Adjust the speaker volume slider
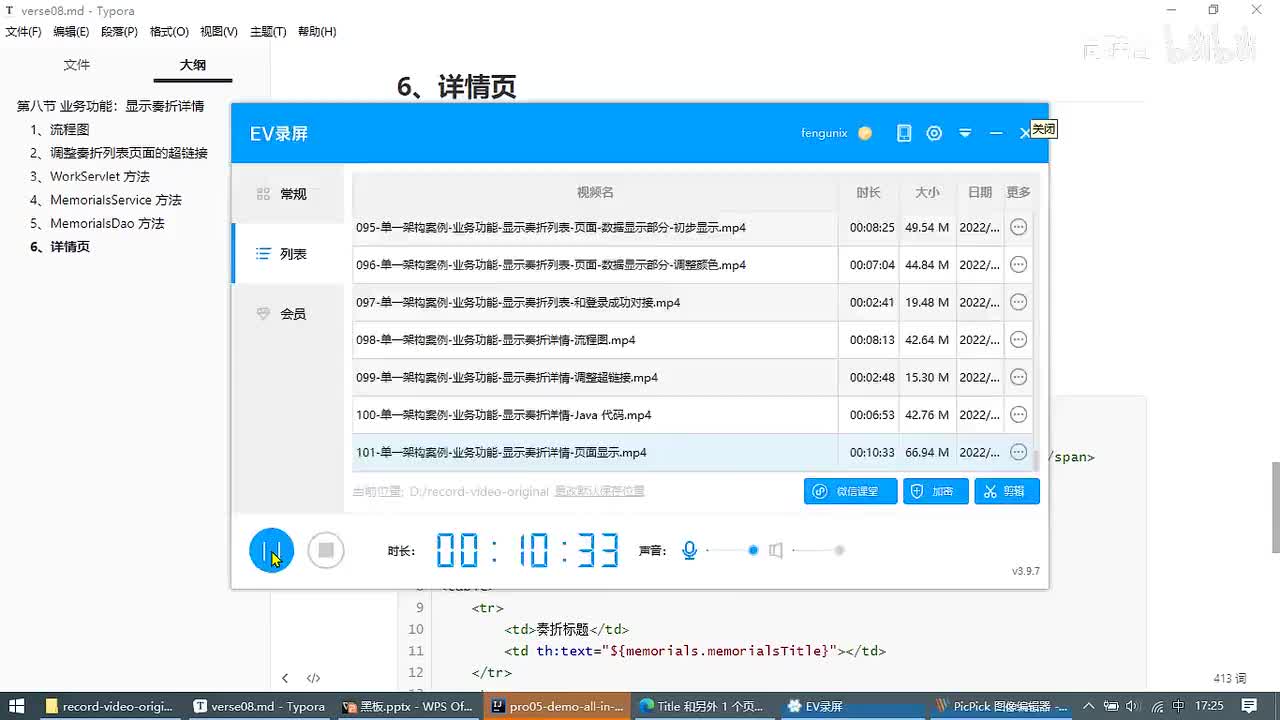The width and height of the screenshot is (1280, 720). [818, 550]
